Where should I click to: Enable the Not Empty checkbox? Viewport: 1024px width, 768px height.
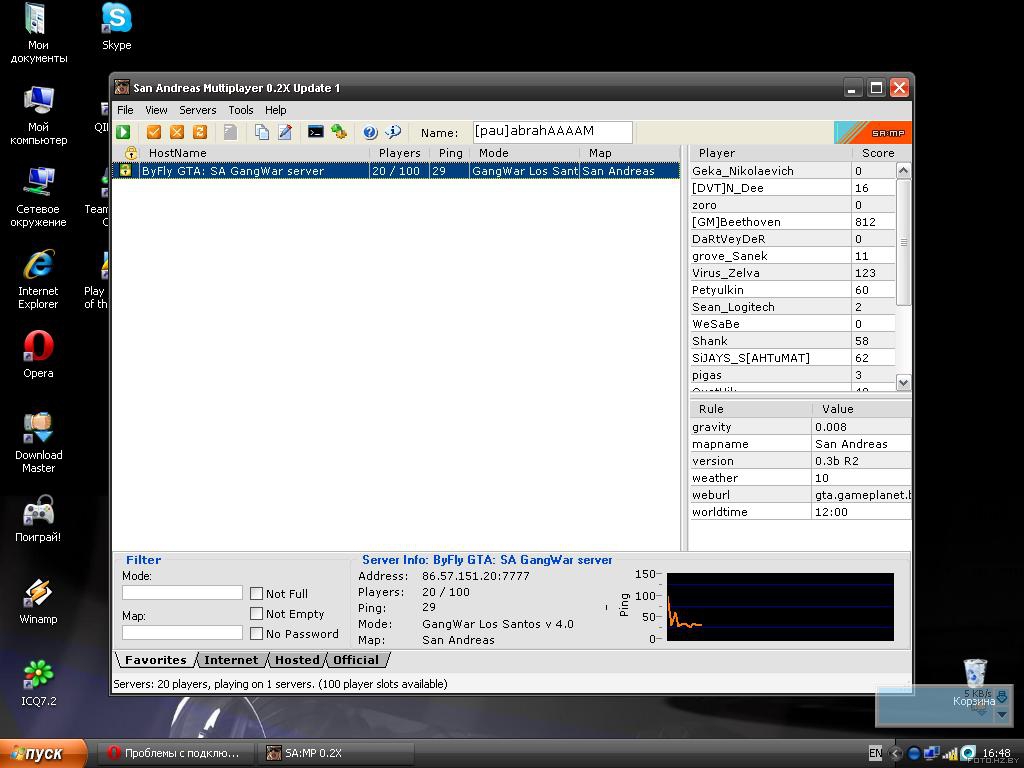(257, 614)
